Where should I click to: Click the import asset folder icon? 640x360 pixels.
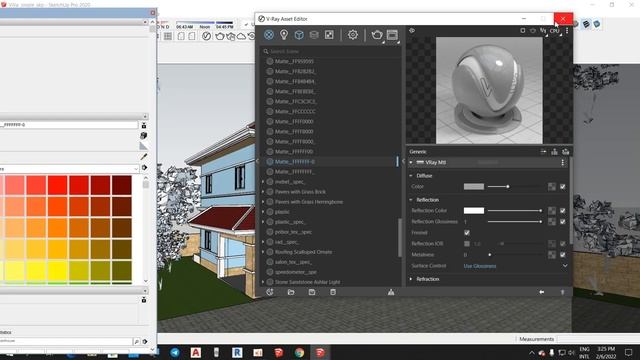pyautogui.click(x=291, y=292)
